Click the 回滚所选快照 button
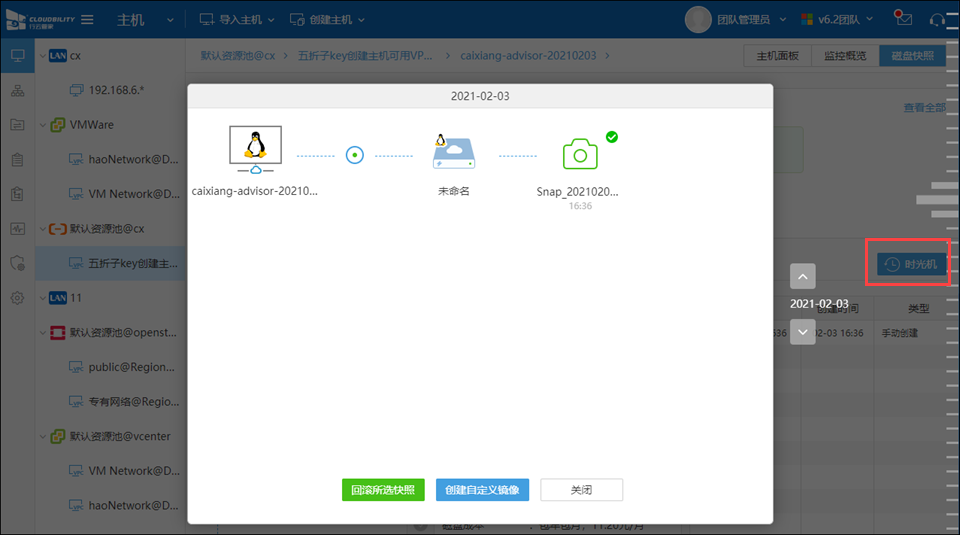The width and height of the screenshot is (960, 535). 383,490
